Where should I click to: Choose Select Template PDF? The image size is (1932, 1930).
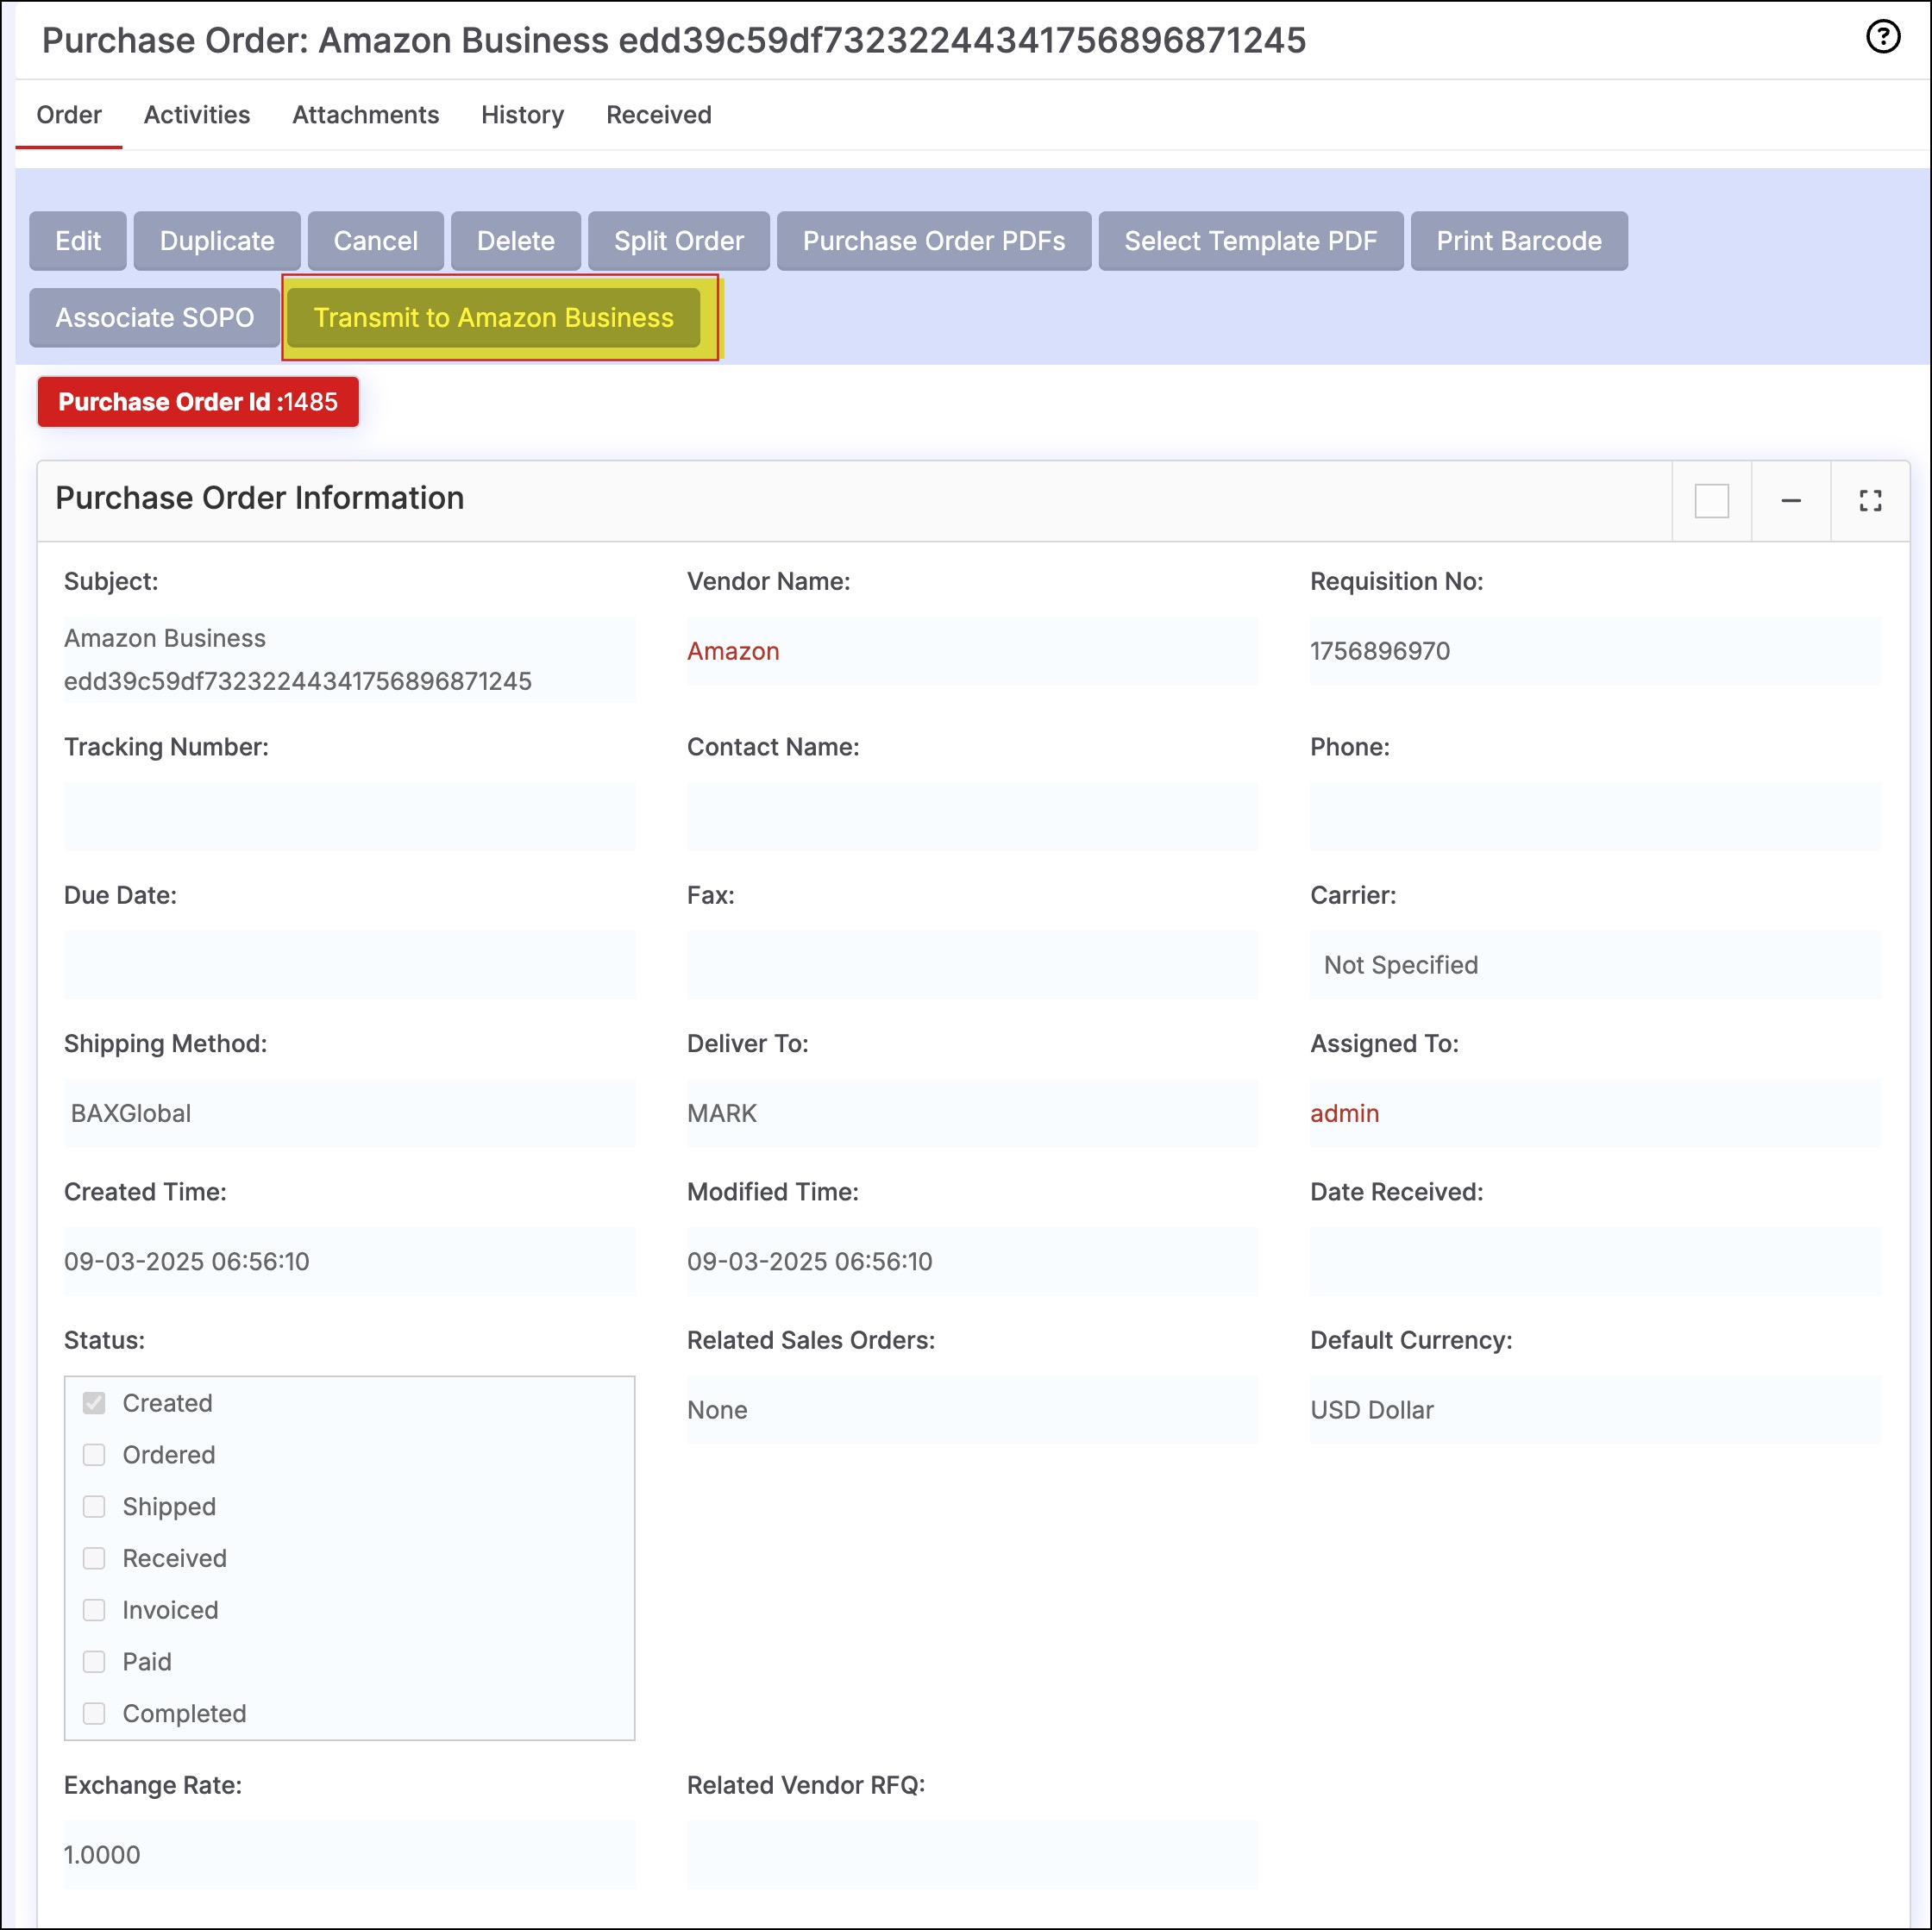pyautogui.click(x=1250, y=241)
